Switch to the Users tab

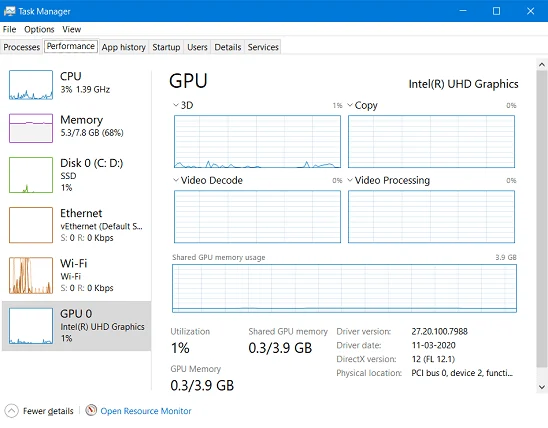point(197,47)
